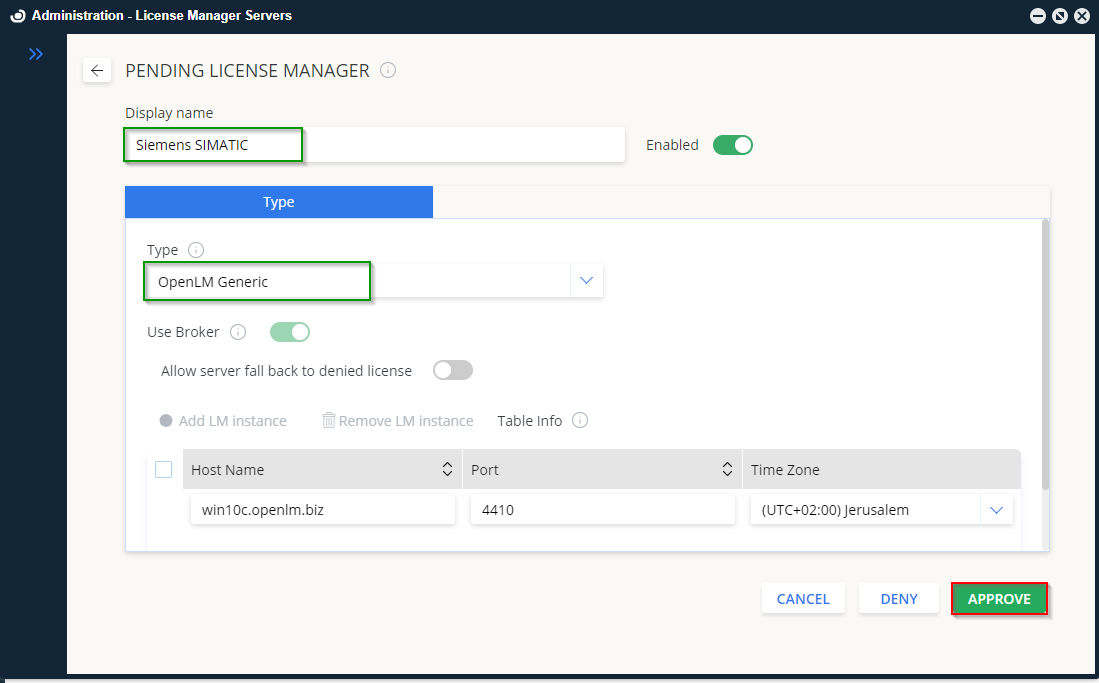The image size is (1099, 683).
Task: Open the Table Info tooltip icon
Action: tap(580, 420)
